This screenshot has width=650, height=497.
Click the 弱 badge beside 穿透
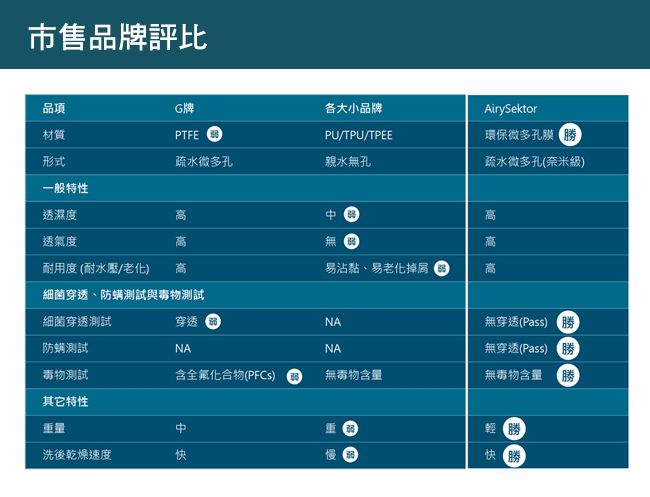(x=213, y=322)
